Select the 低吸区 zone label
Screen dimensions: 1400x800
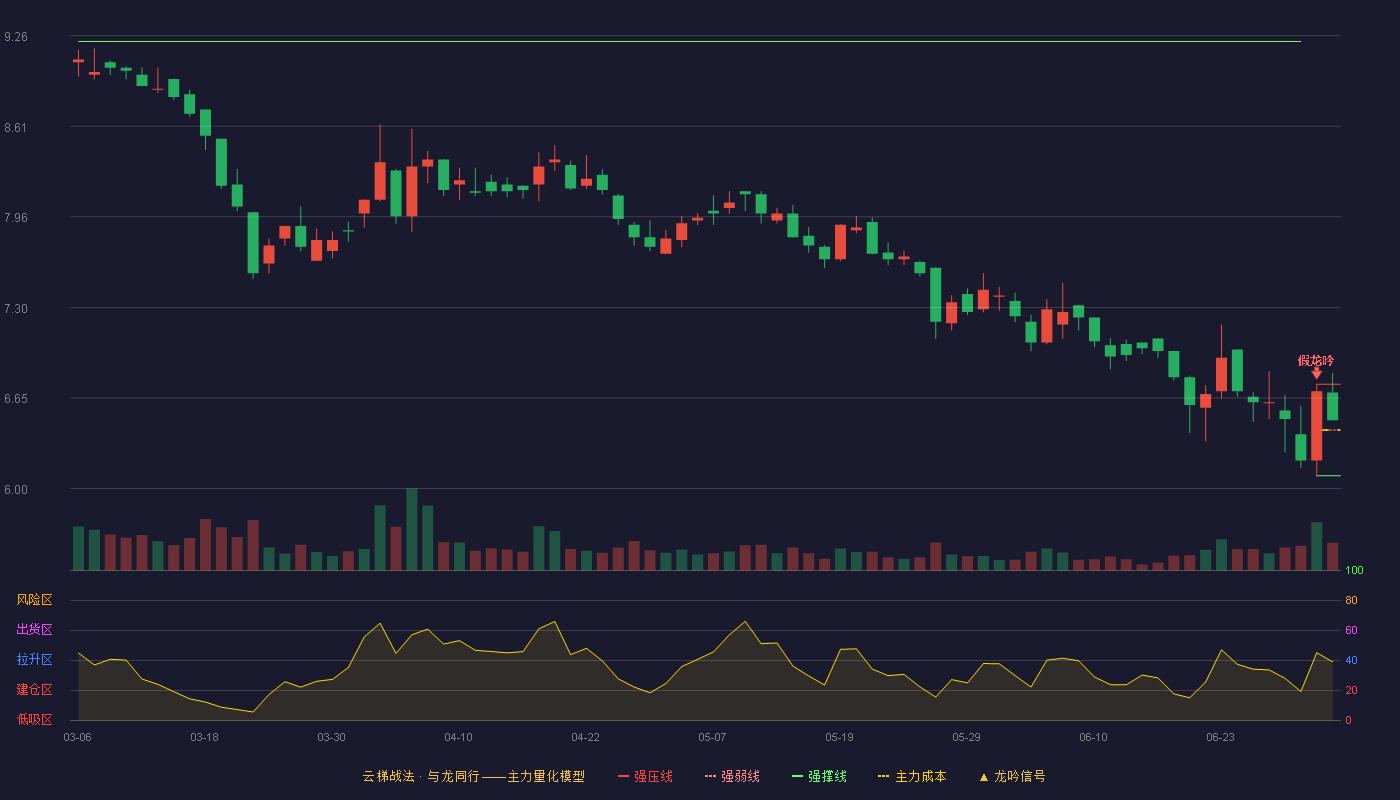click(x=35, y=719)
